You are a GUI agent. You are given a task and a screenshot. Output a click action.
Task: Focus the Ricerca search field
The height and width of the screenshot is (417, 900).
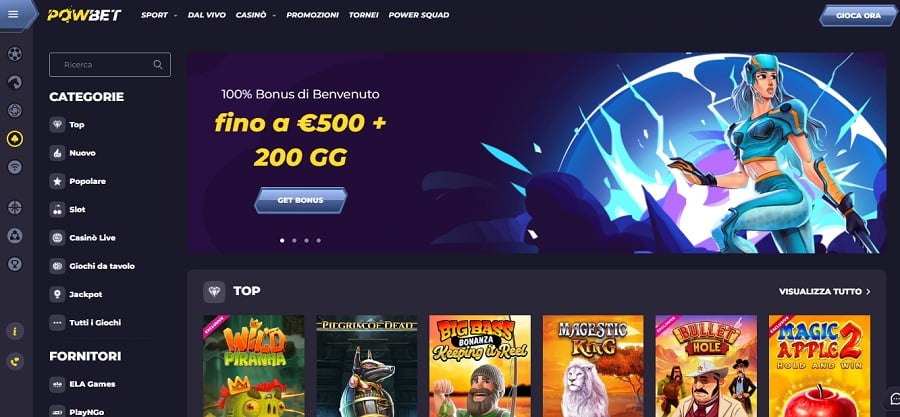(x=110, y=65)
